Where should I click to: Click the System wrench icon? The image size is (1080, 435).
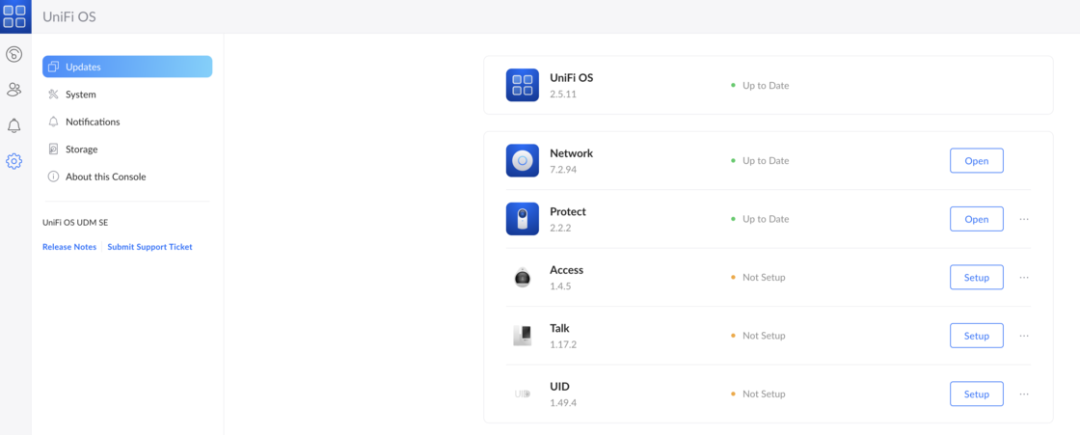[x=54, y=94]
